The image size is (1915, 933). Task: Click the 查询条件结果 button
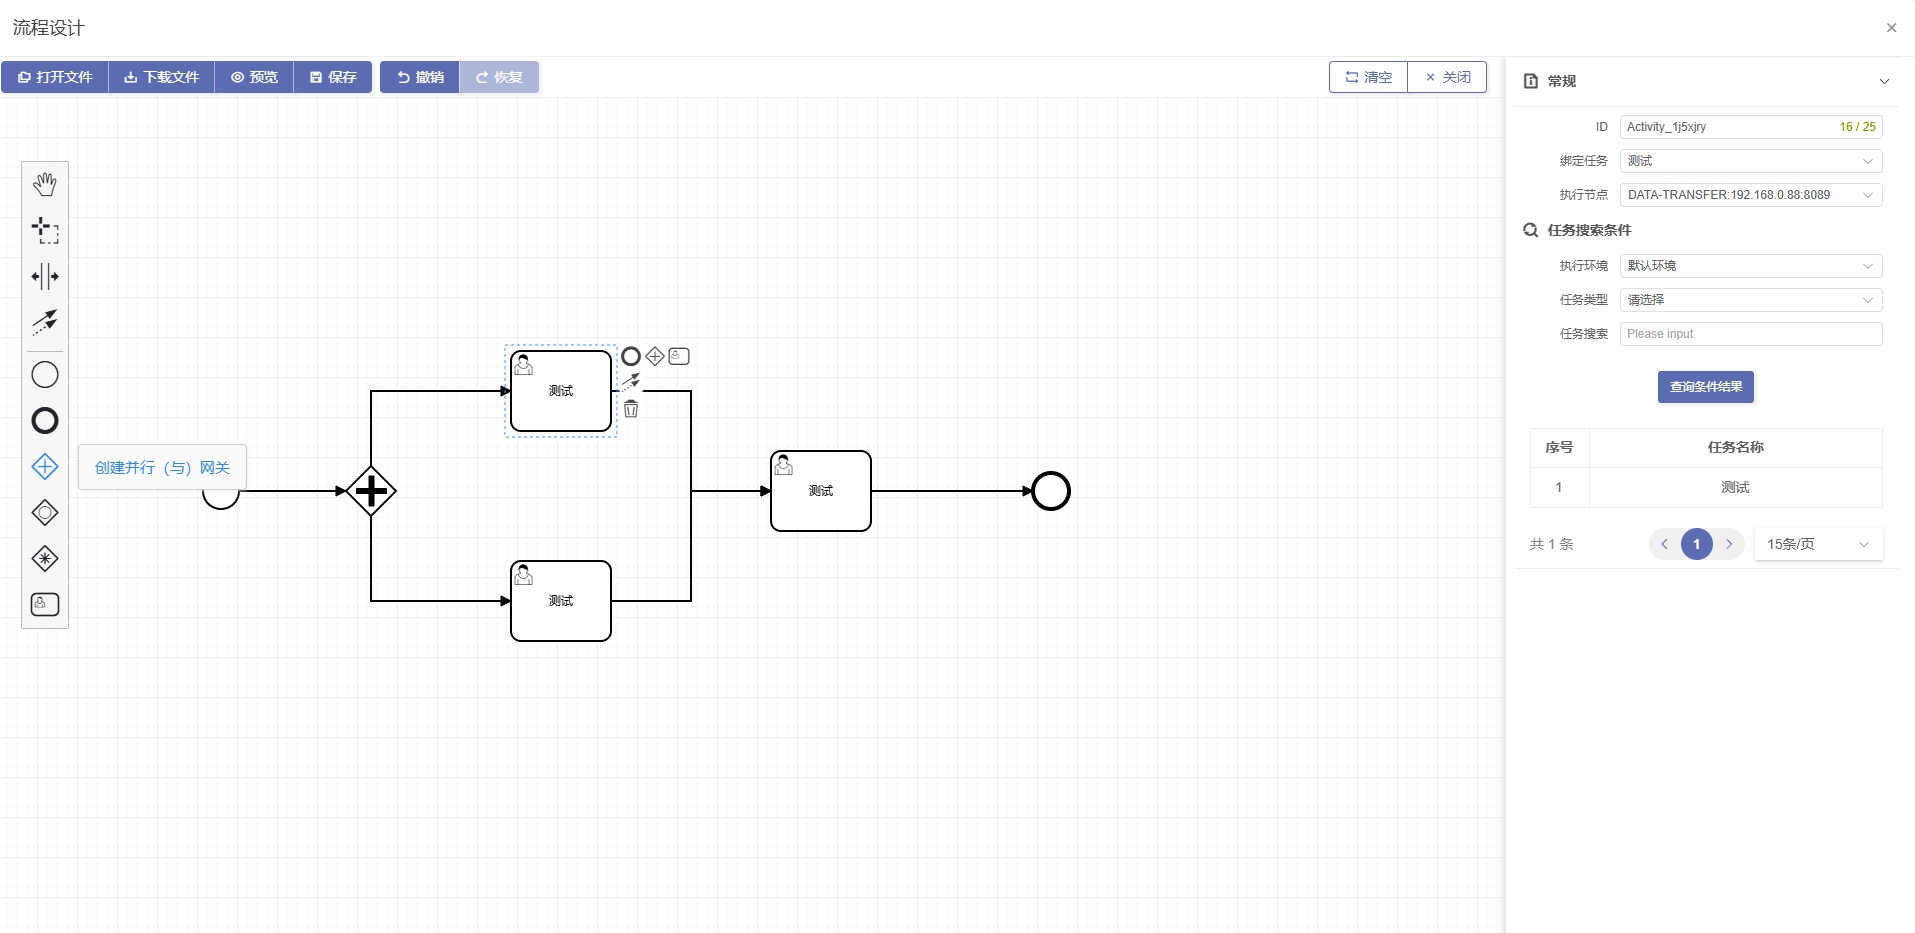(1705, 387)
